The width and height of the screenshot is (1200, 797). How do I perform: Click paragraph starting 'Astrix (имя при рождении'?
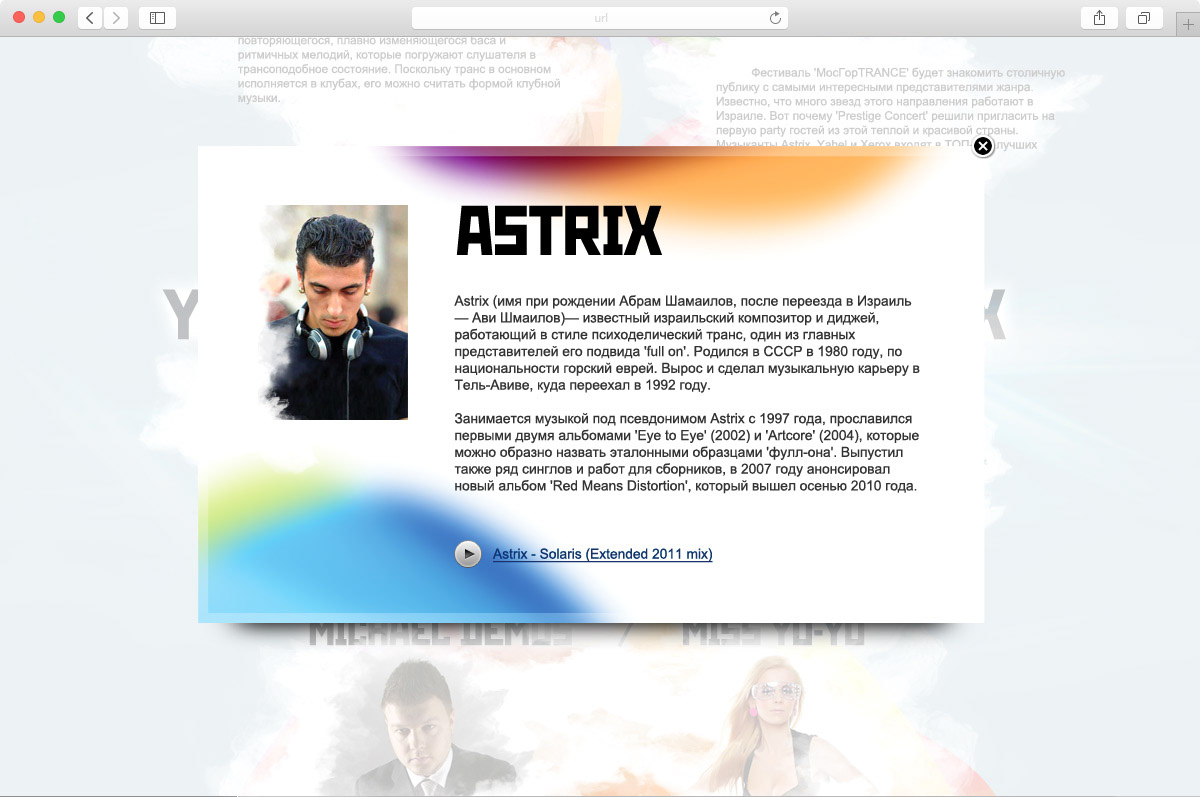click(687, 343)
